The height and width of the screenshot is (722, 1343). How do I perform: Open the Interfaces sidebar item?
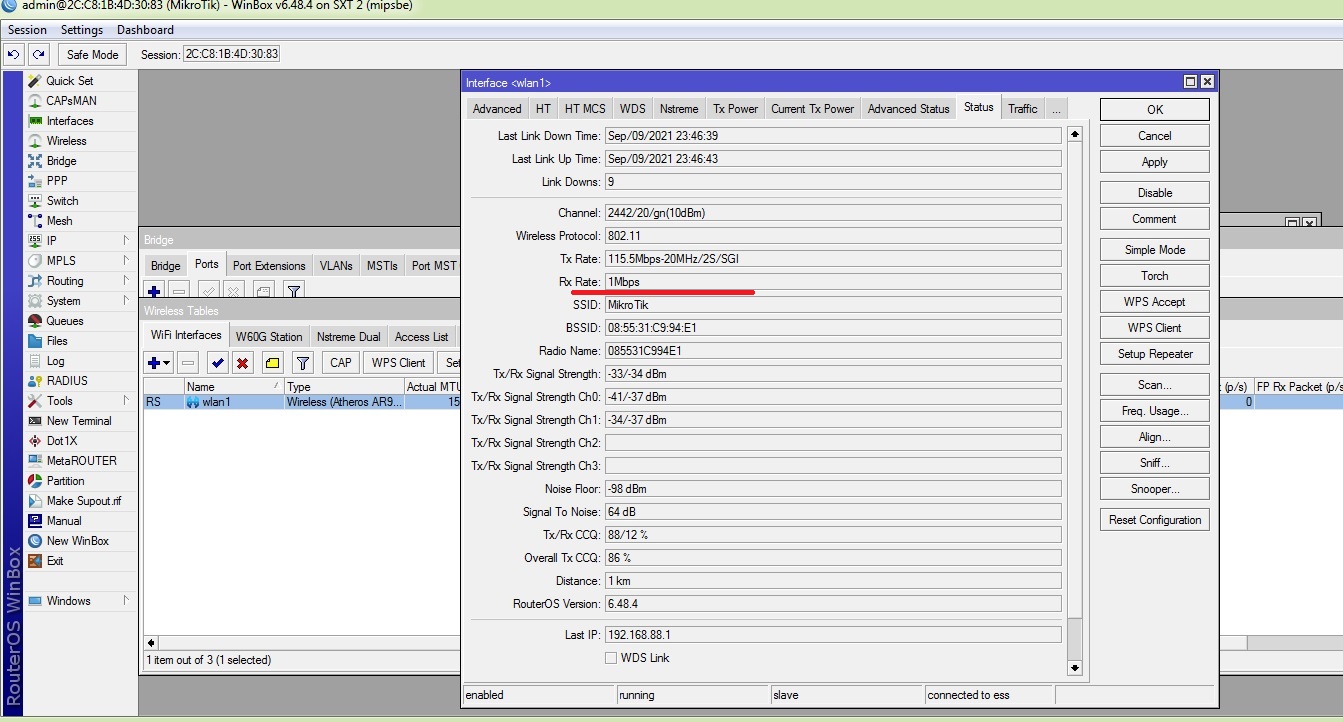[x=69, y=121]
